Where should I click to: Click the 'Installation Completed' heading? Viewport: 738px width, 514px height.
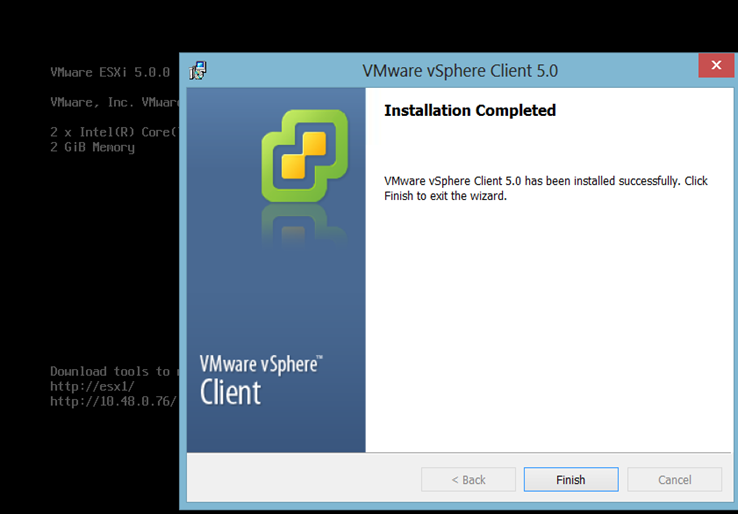[x=470, y=110]
